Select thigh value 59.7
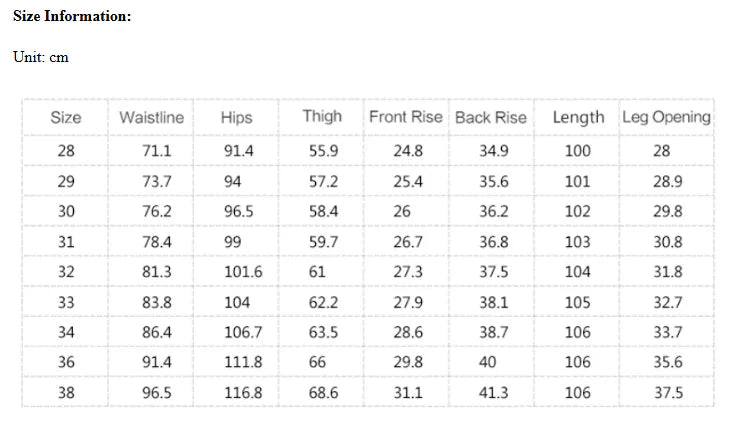The image size is (738, 422). 323,241
